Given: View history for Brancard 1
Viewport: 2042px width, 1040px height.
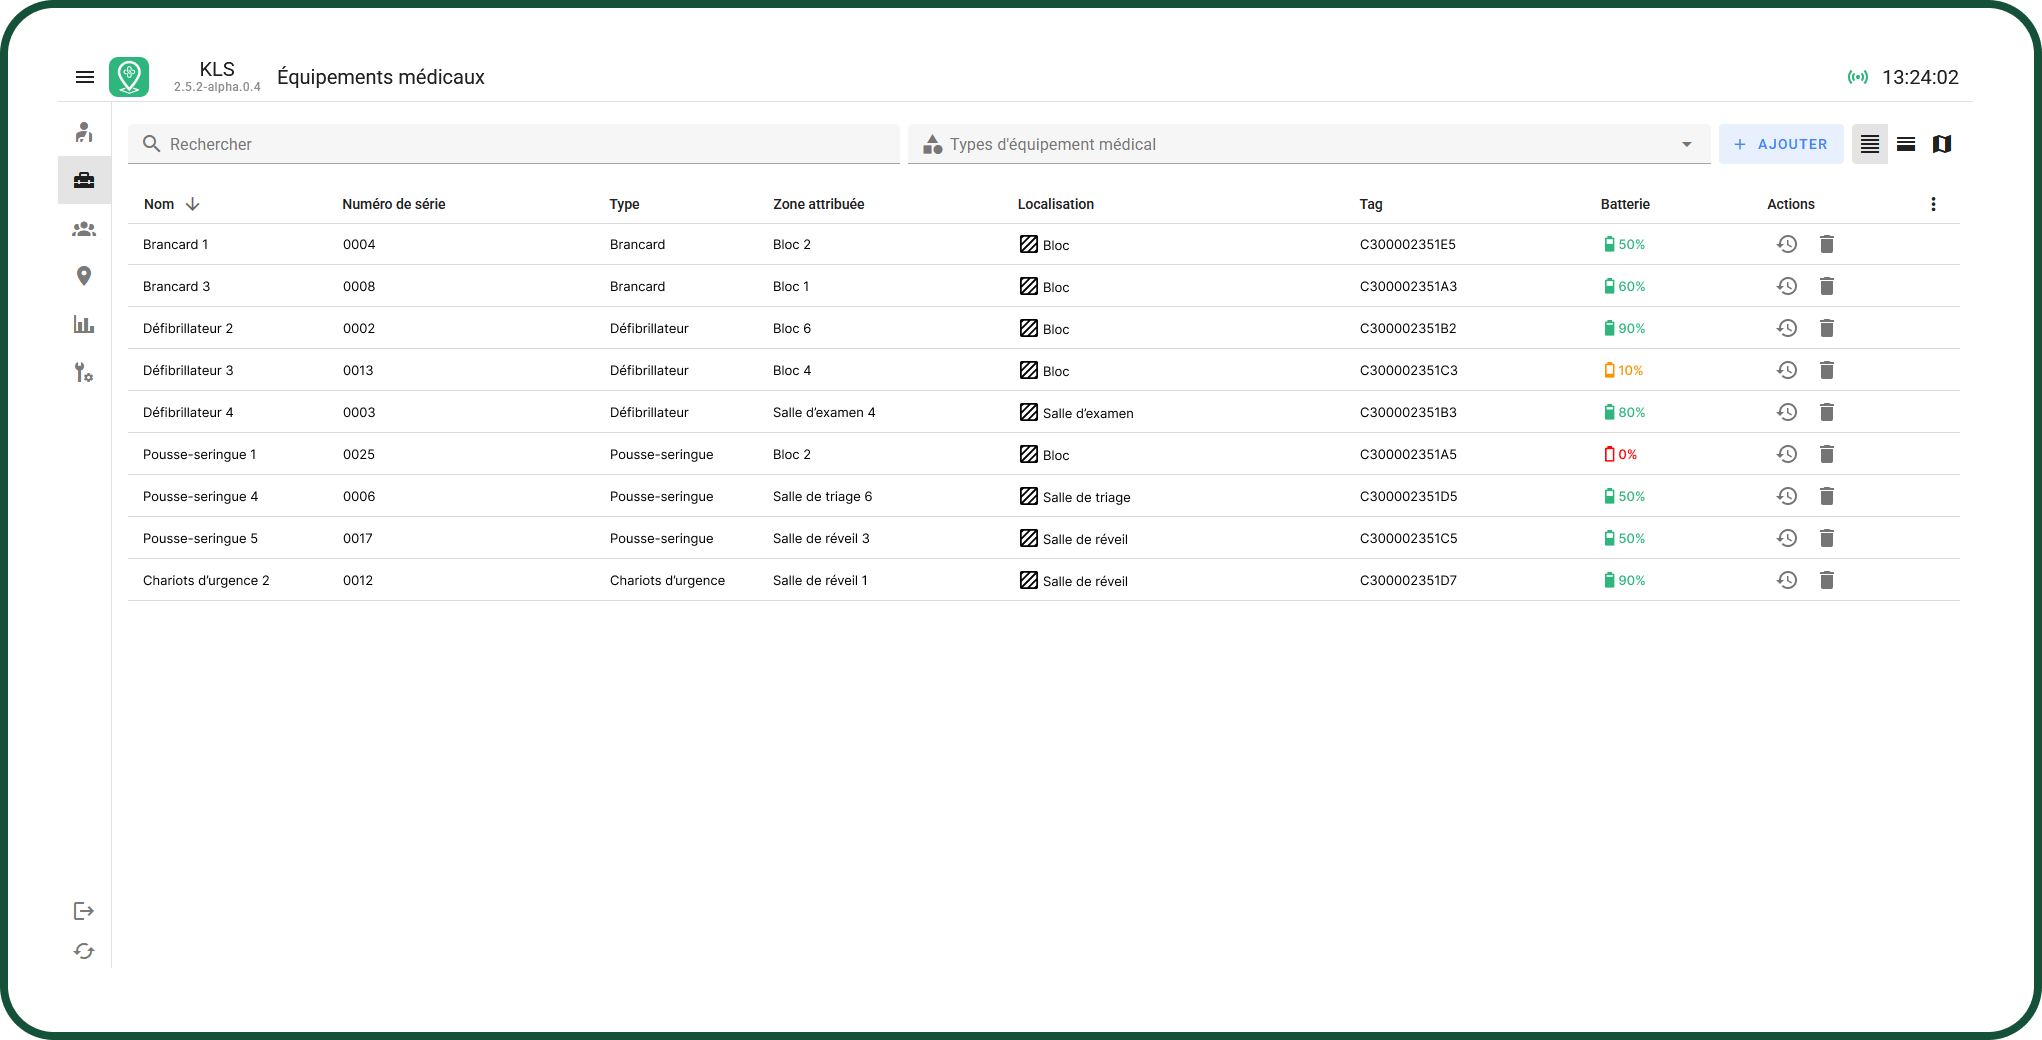Looking at the screenshot, I should tap(1787, 244).
